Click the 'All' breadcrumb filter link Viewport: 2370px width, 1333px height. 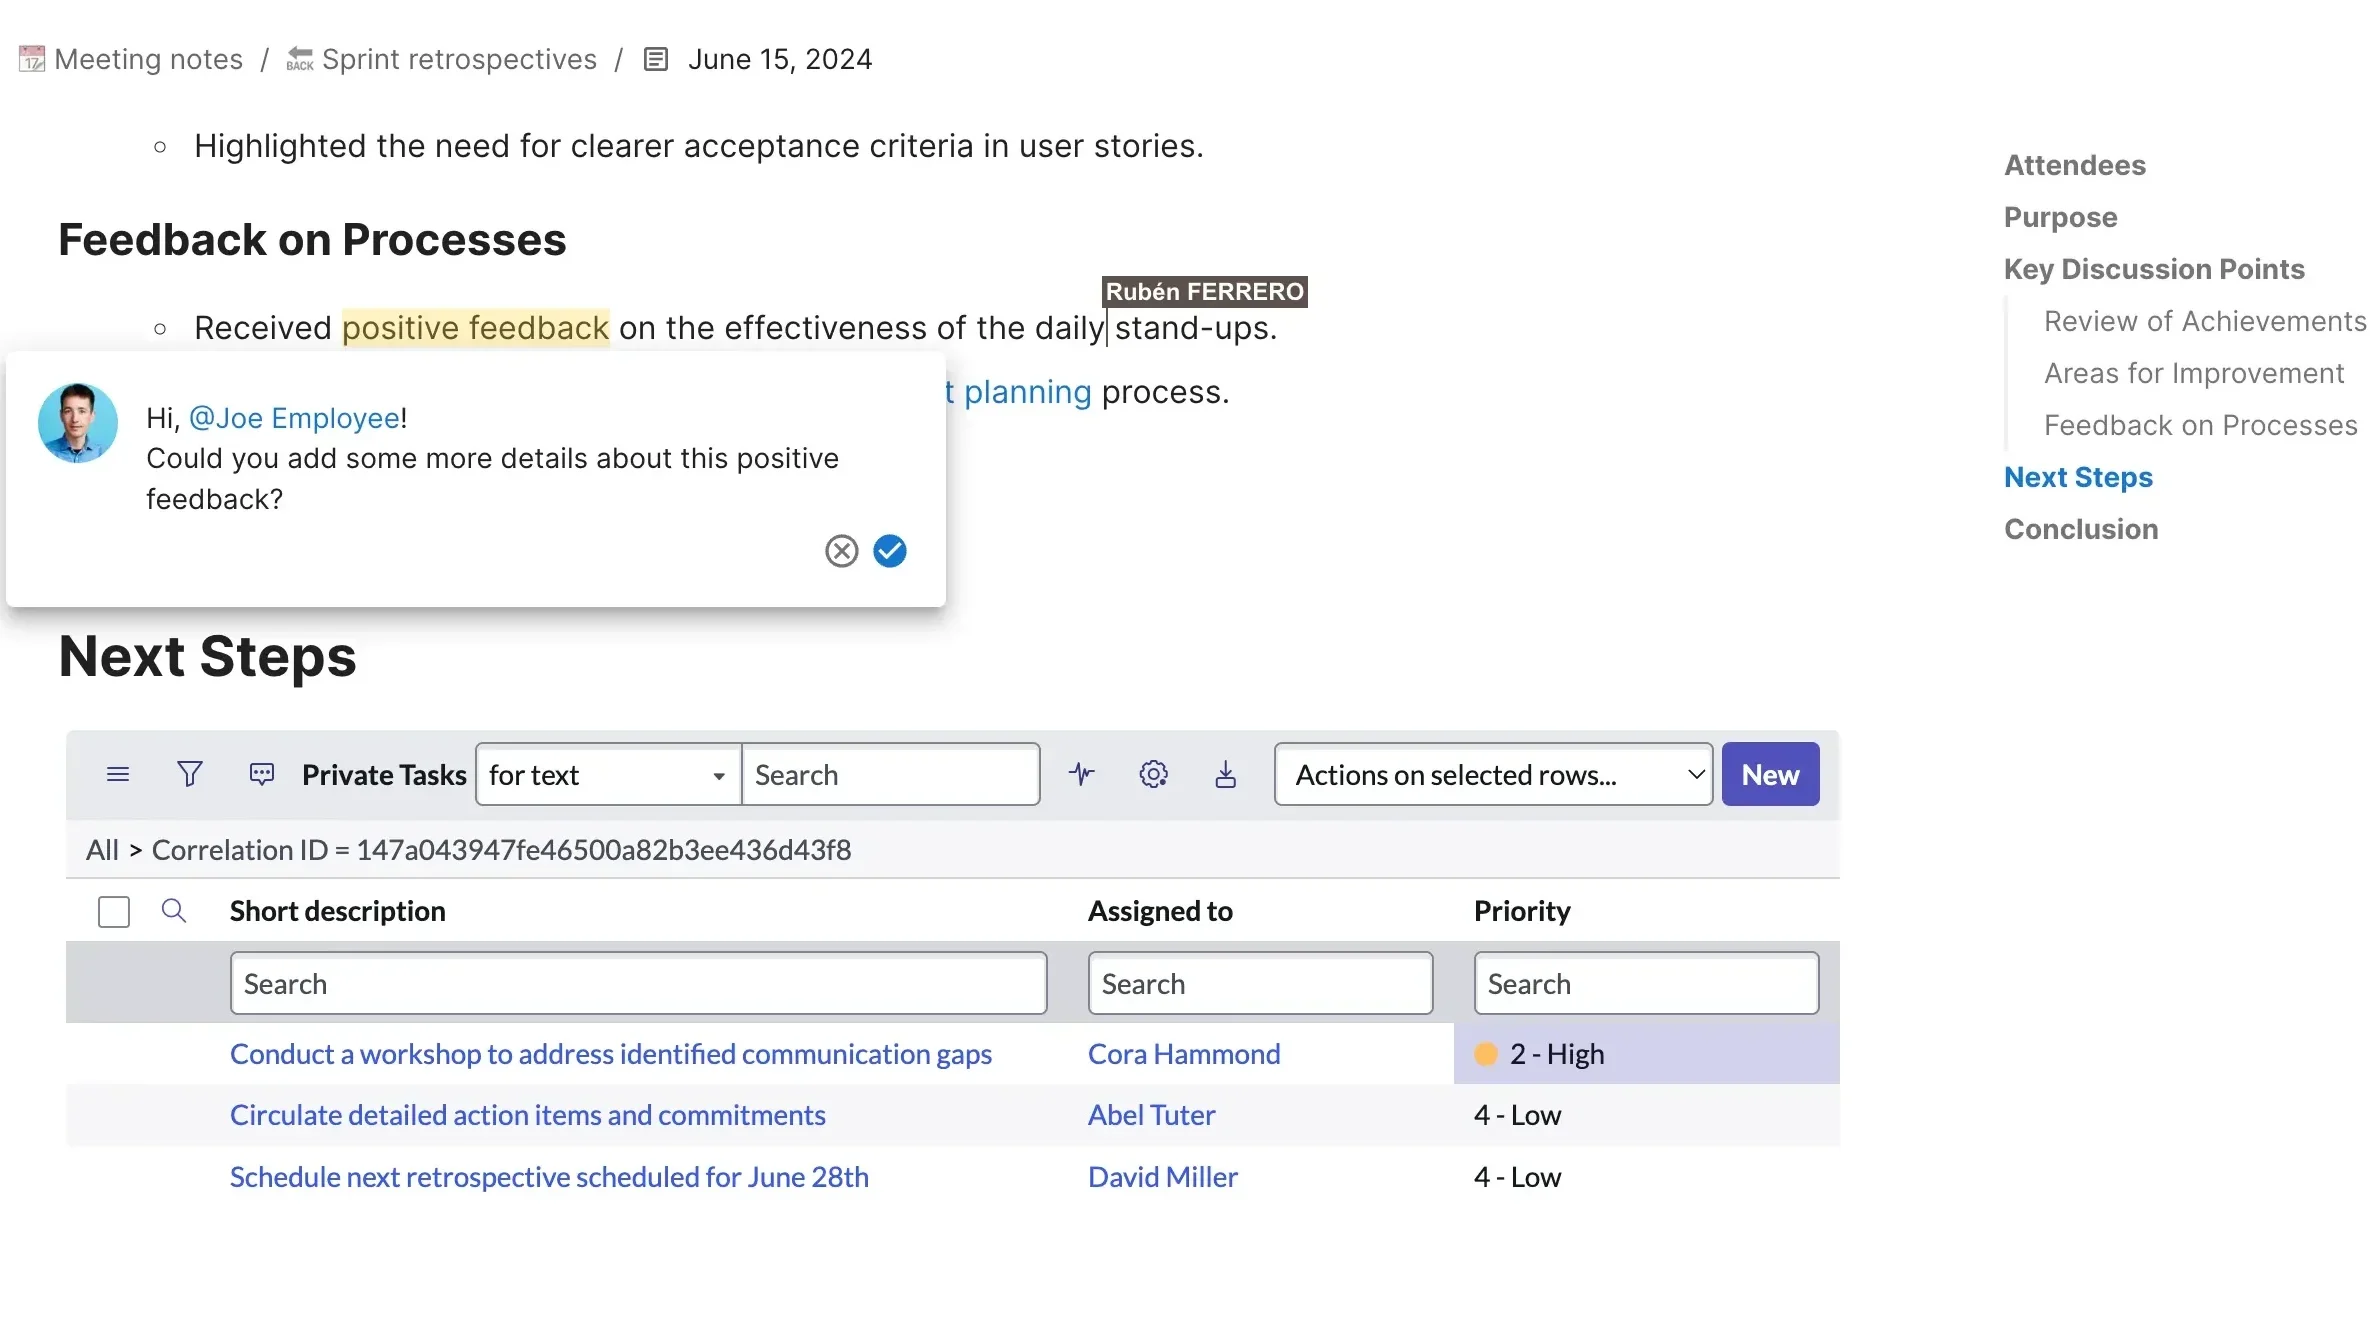pos(102,850)
